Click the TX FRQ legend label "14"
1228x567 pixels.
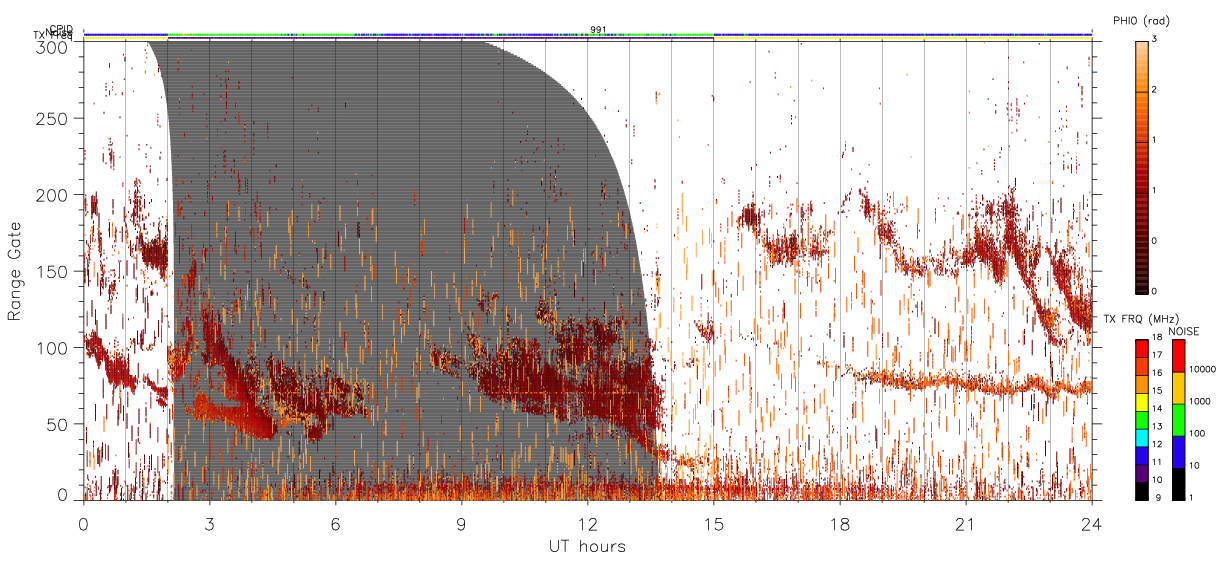(1156, 410)
